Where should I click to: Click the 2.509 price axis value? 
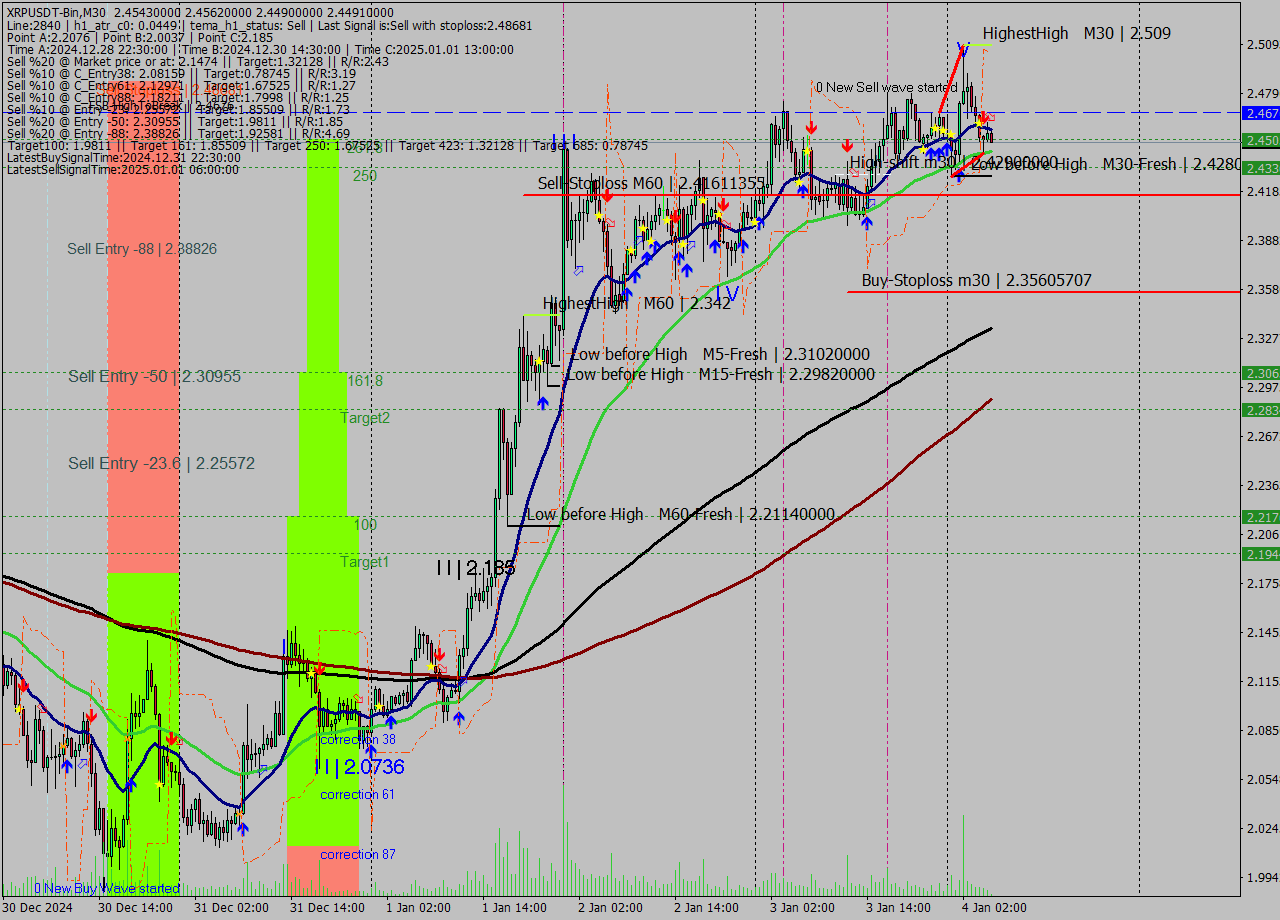point(1262,44)
